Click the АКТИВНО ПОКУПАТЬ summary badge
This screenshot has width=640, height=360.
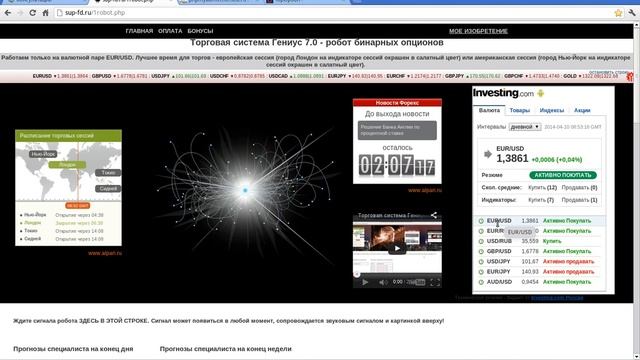[563, 175]
